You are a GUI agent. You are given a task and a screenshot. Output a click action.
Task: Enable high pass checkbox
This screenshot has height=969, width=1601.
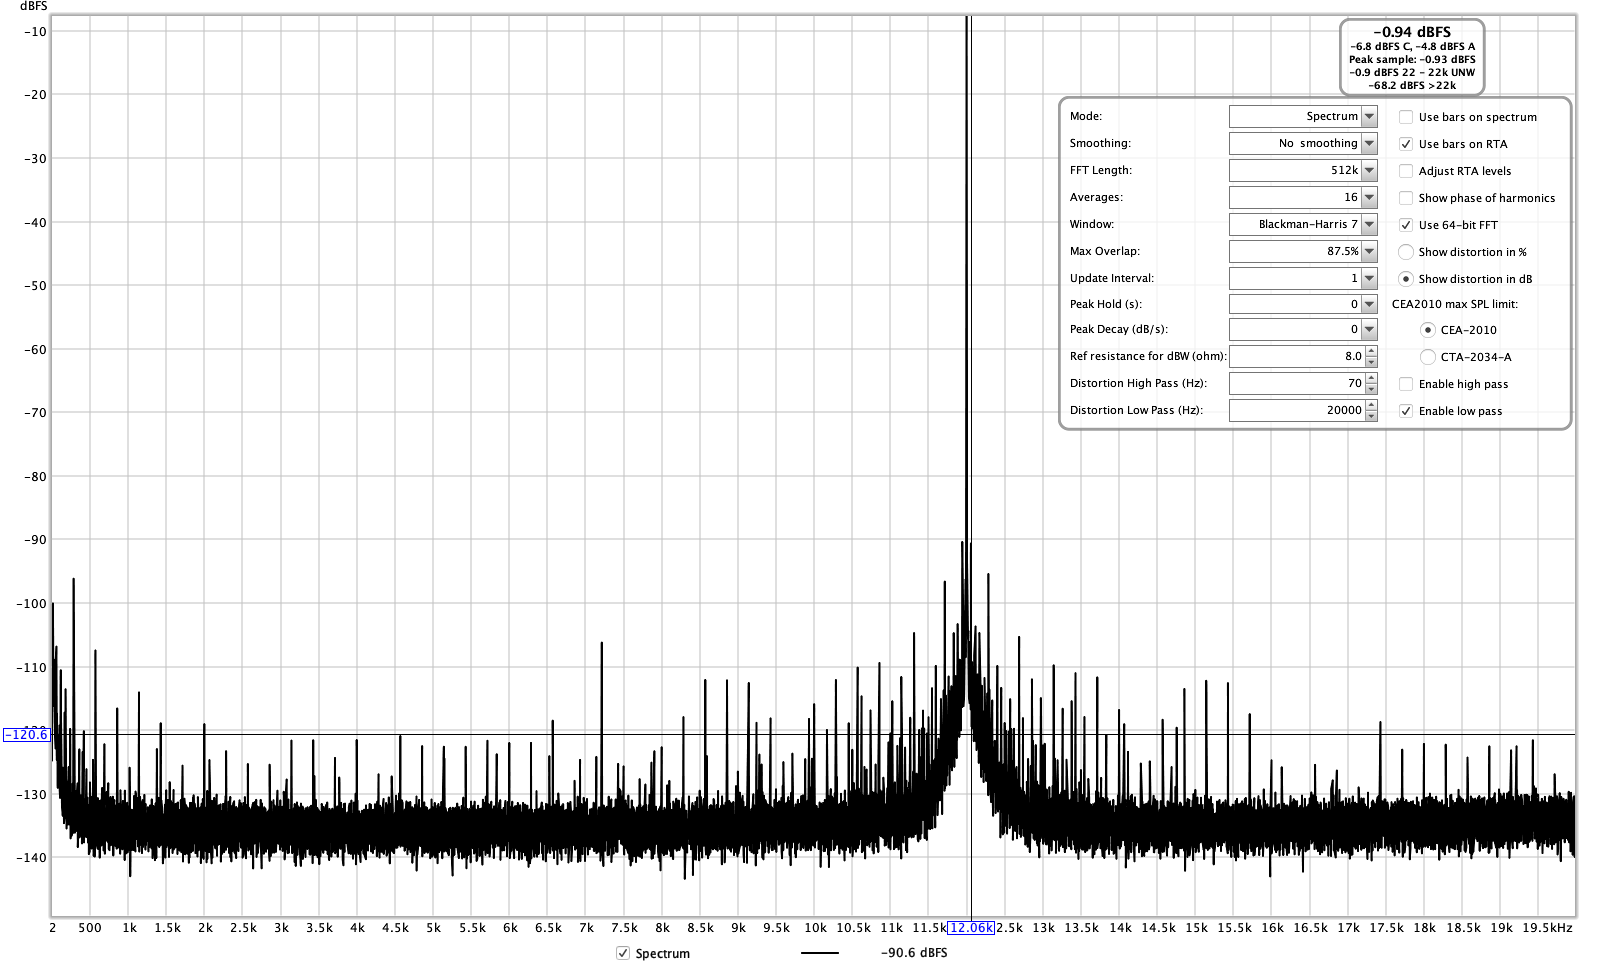(x=1406, y=384)
